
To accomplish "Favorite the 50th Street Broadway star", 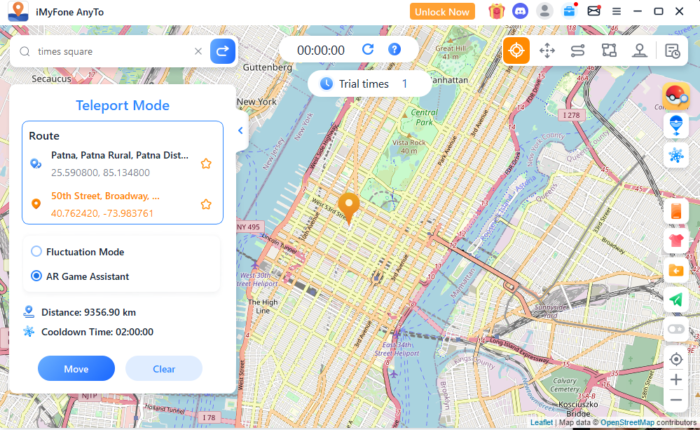I will click(x=206, y=205).
